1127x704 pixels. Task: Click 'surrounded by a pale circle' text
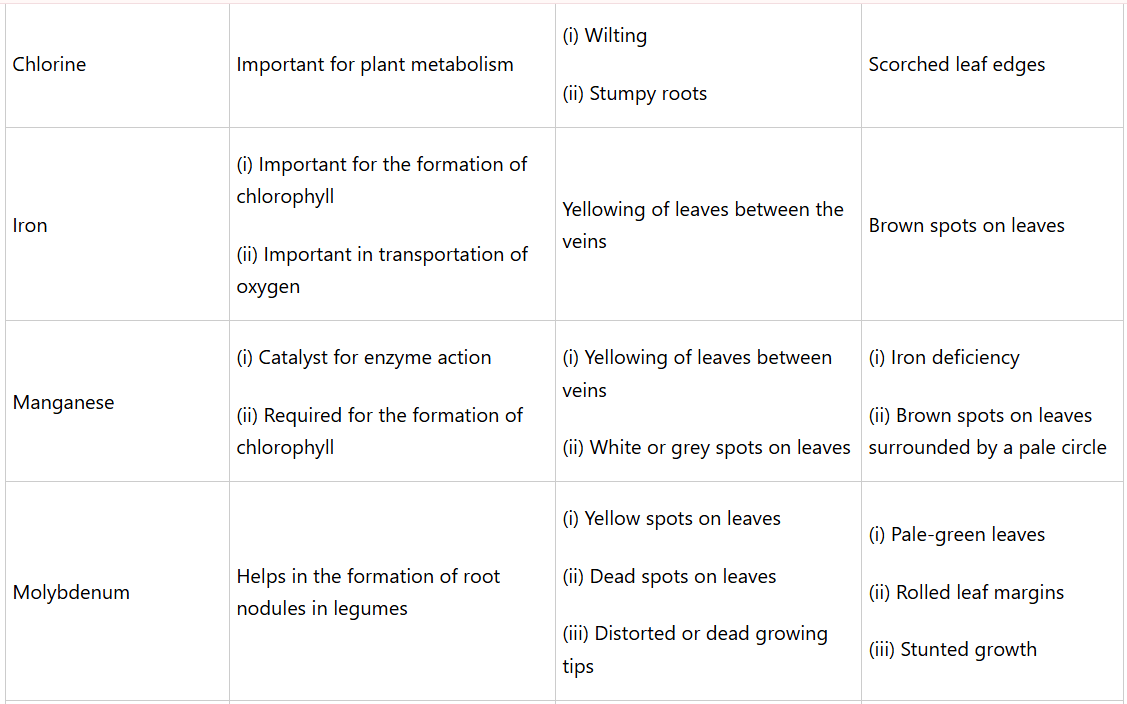[x=987, y=448]
